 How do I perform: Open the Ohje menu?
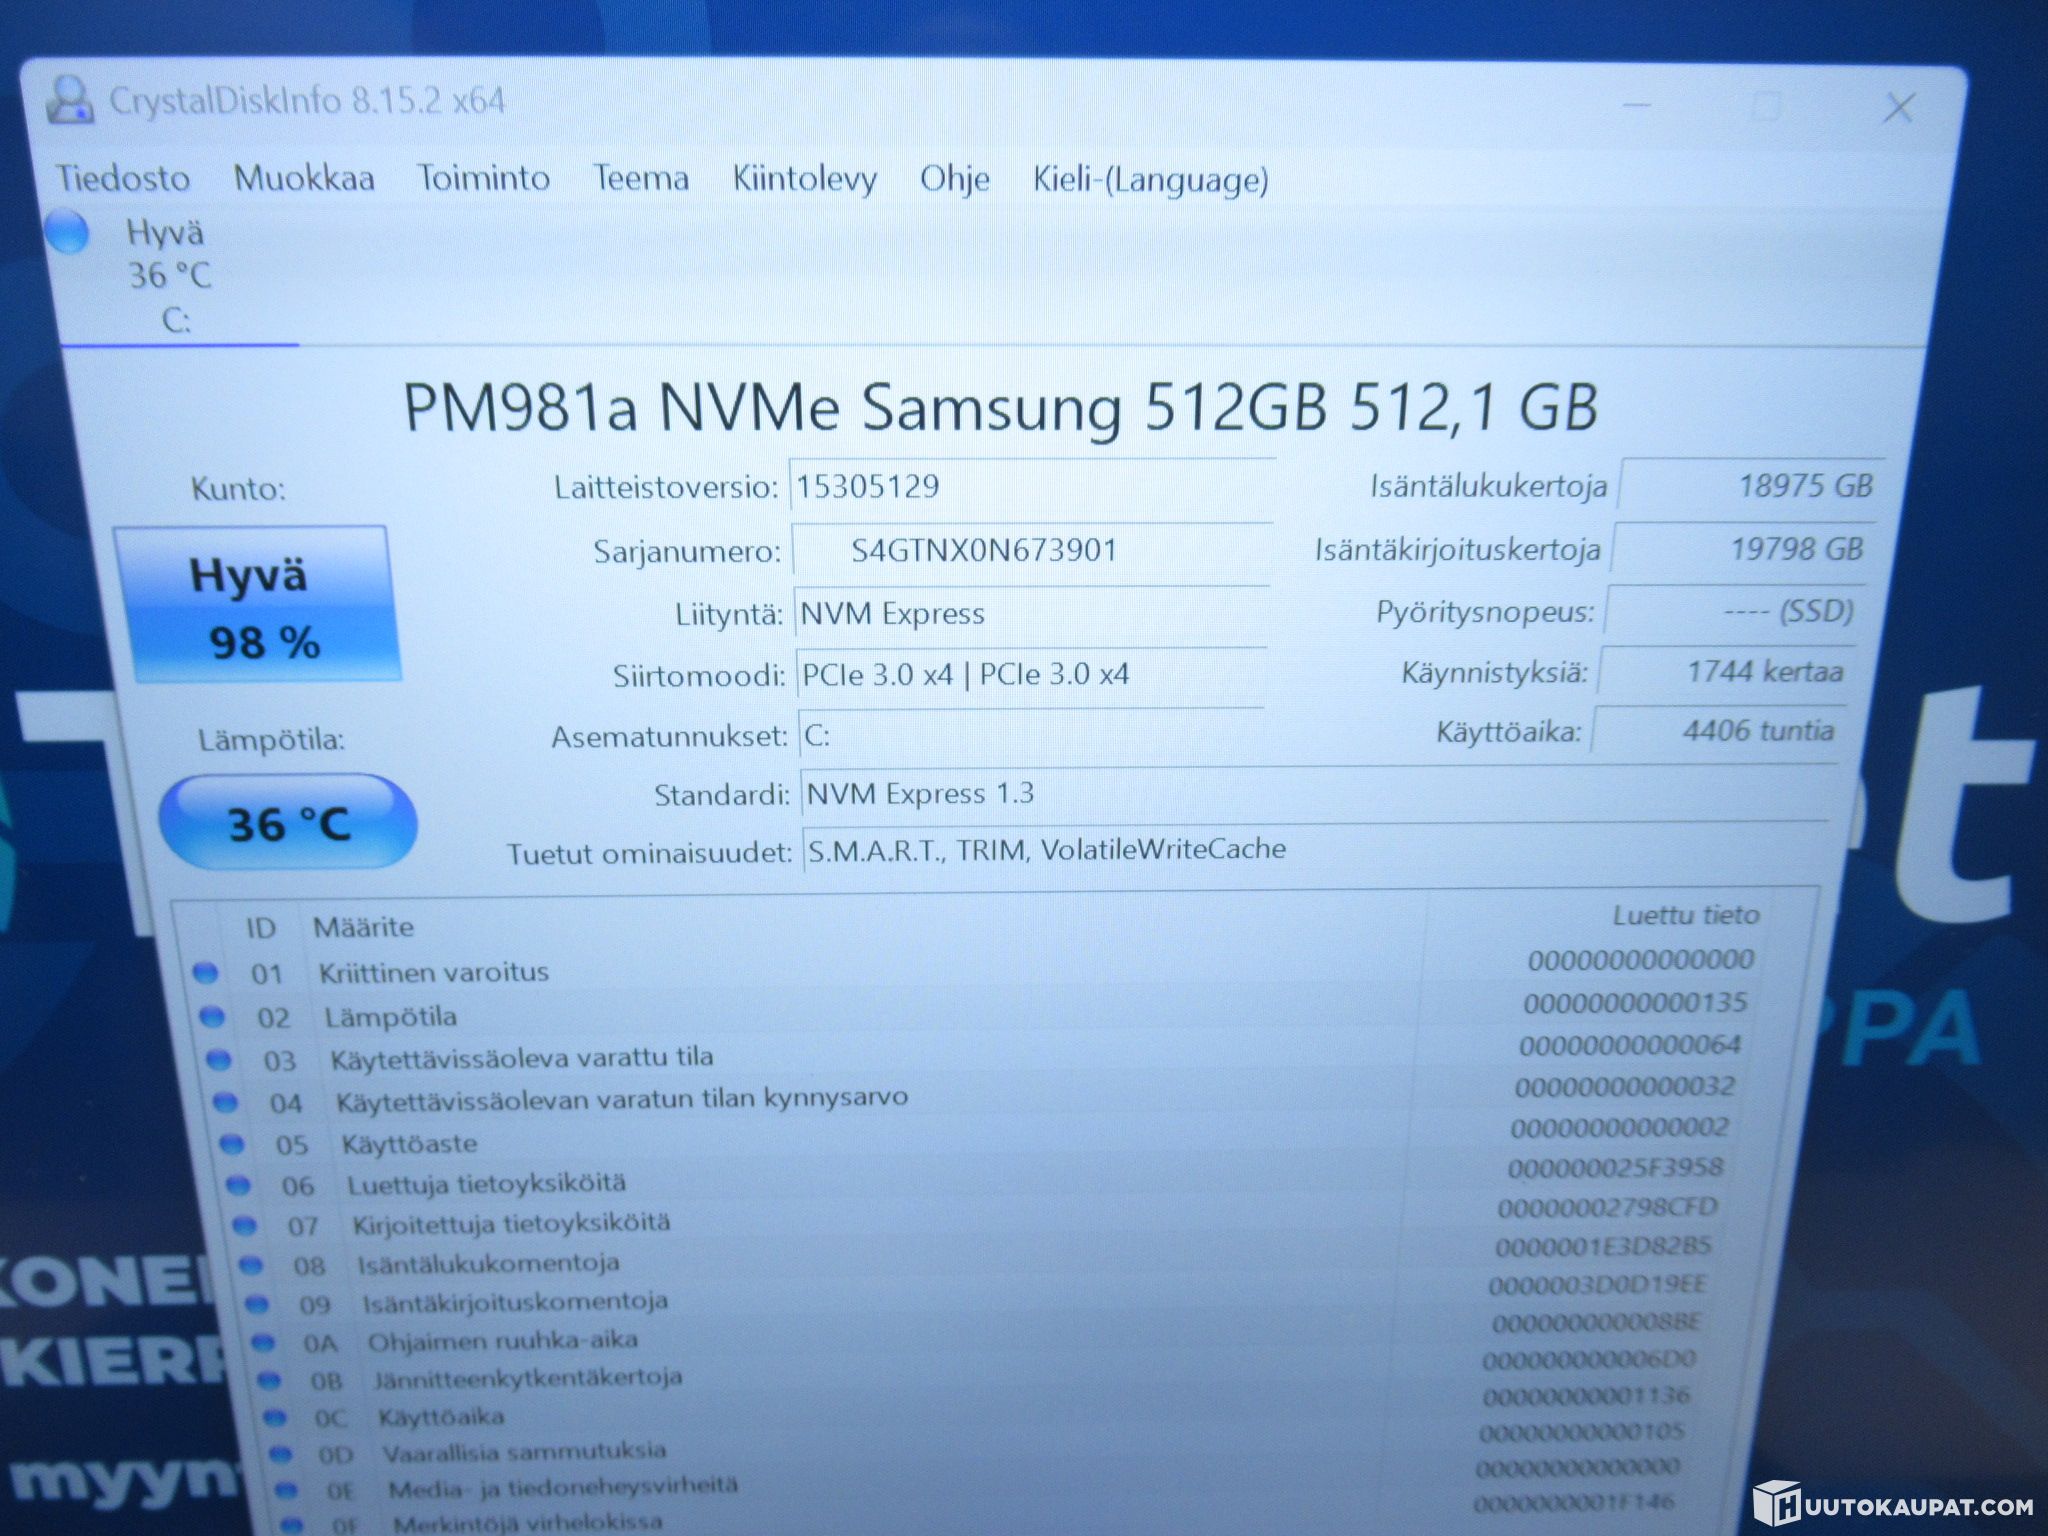coord(955,179)
